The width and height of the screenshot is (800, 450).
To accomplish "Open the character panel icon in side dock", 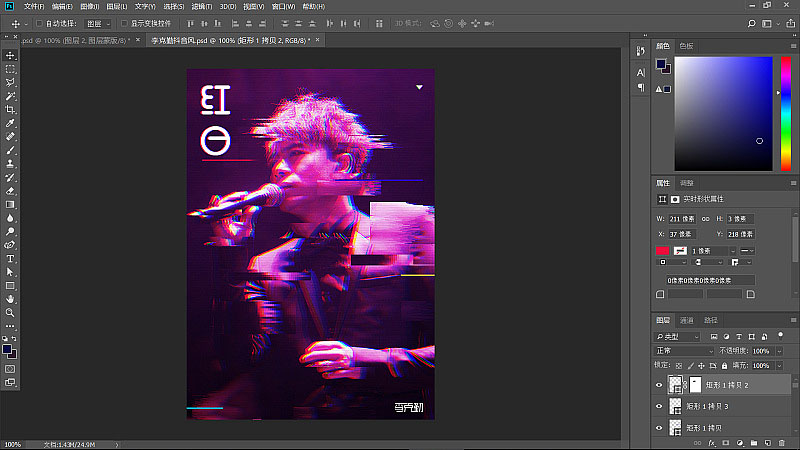I will click(x=641, y=72).
